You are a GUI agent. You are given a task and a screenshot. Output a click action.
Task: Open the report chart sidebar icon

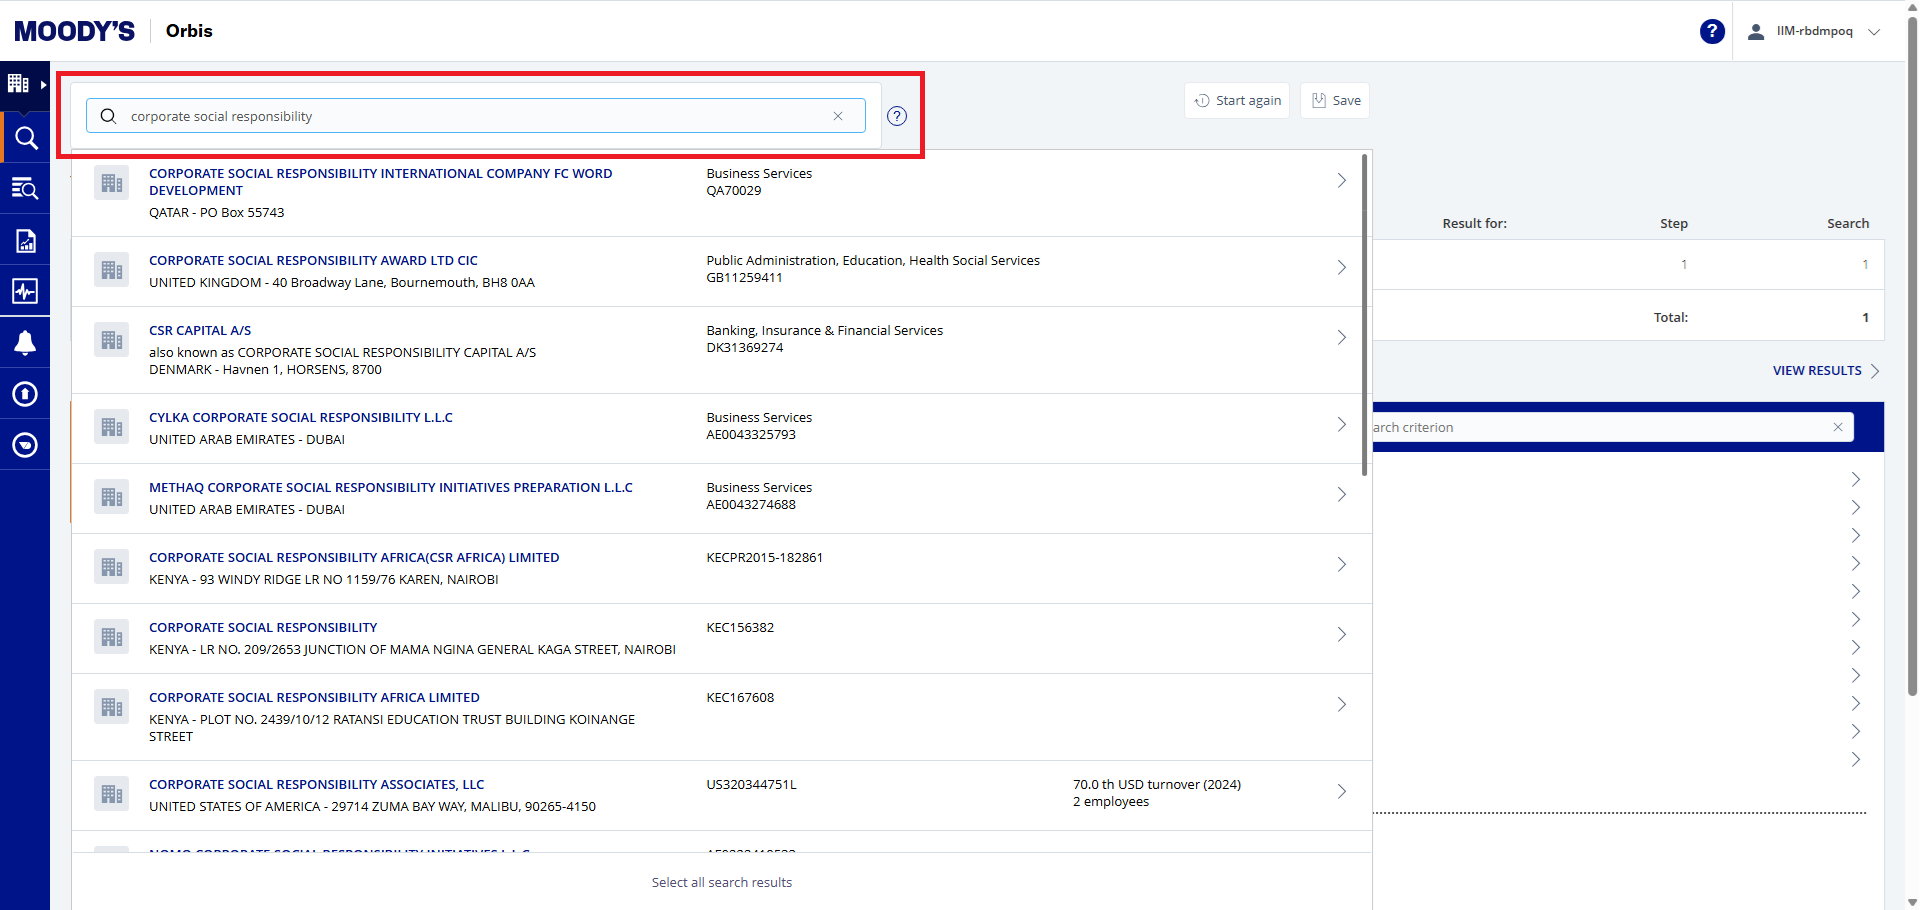click(x=25, y=240)
